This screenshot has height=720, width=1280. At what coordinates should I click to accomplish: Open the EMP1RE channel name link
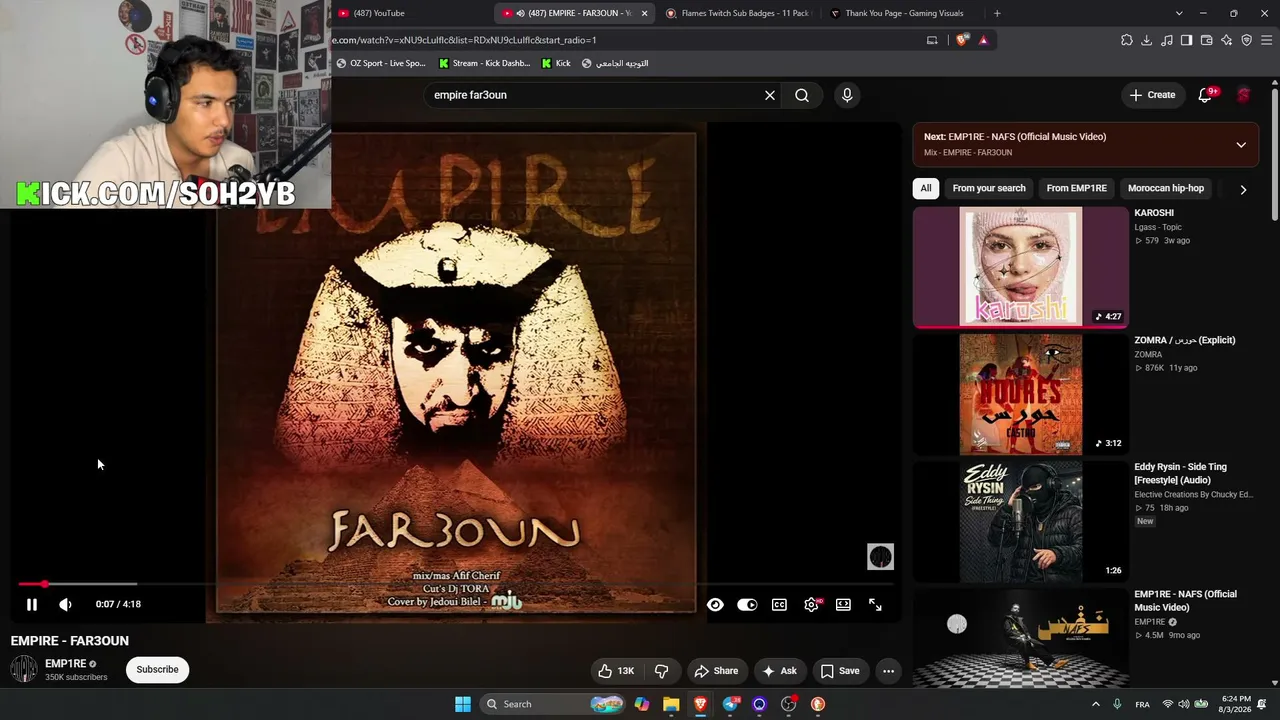[65, 664]
